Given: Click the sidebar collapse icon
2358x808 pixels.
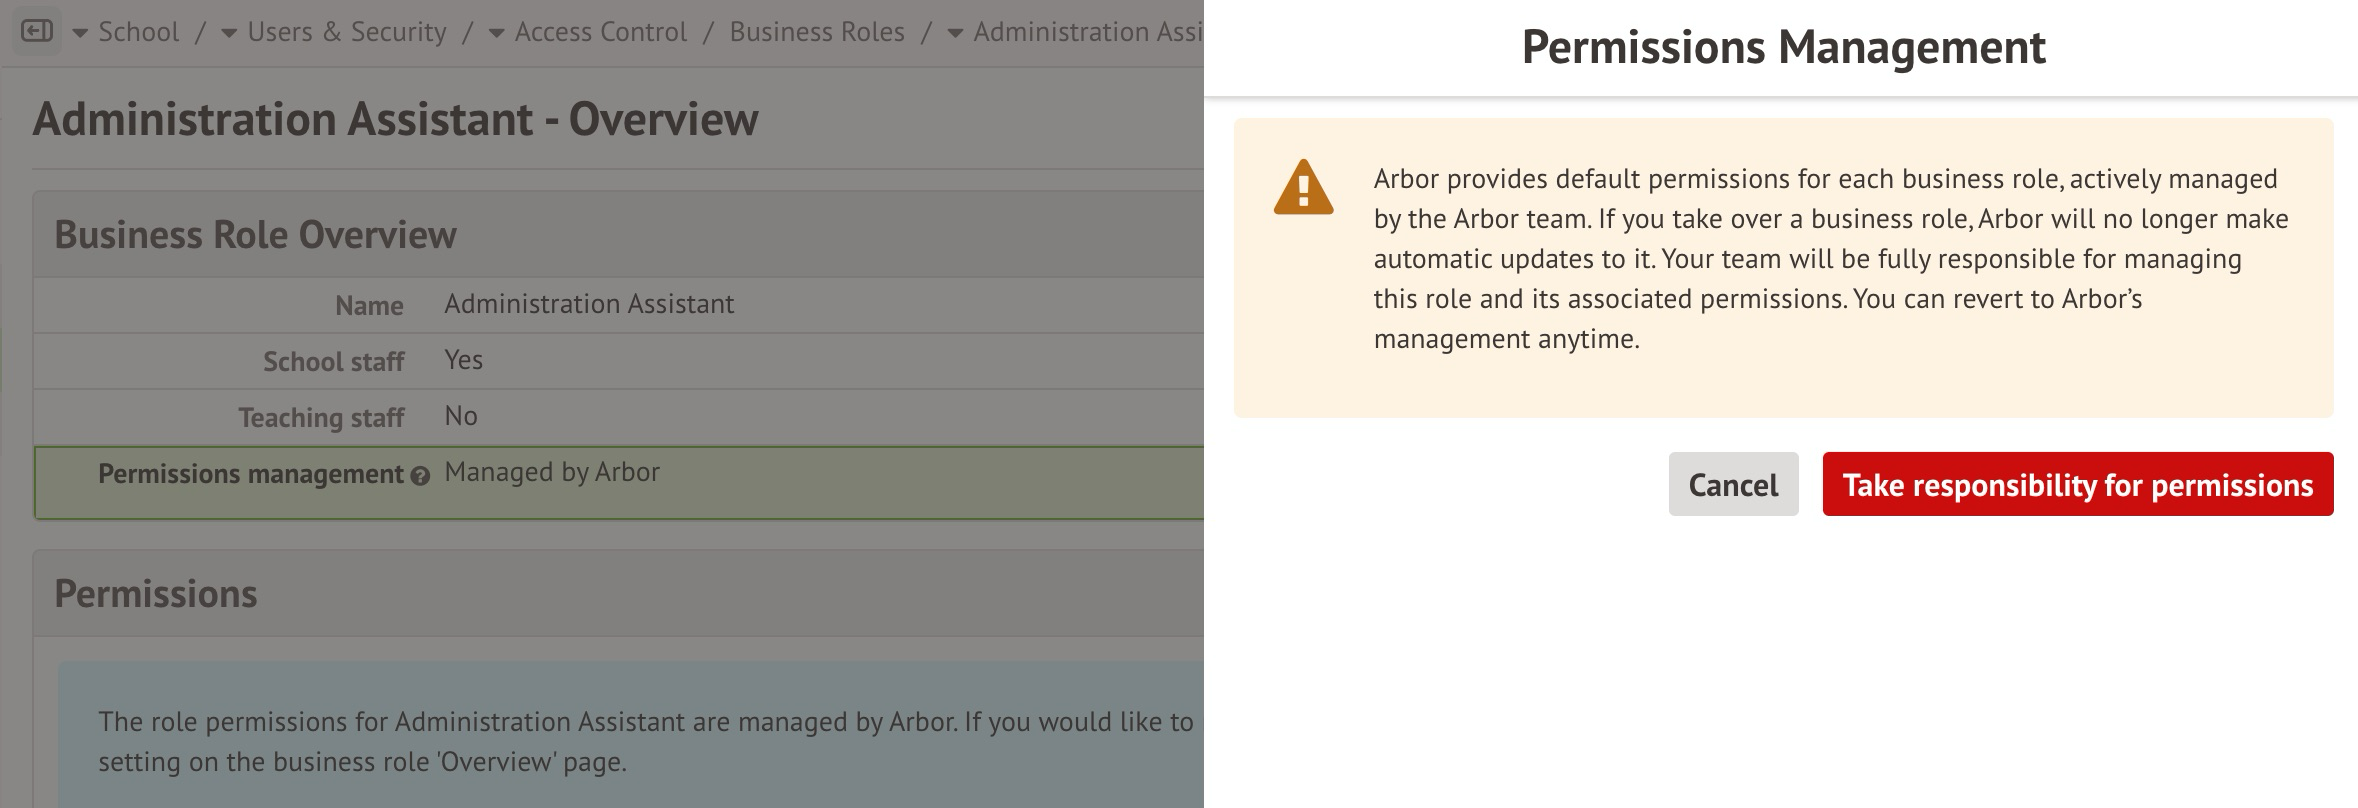Looking at the screenshot, I should coord(37,32).
